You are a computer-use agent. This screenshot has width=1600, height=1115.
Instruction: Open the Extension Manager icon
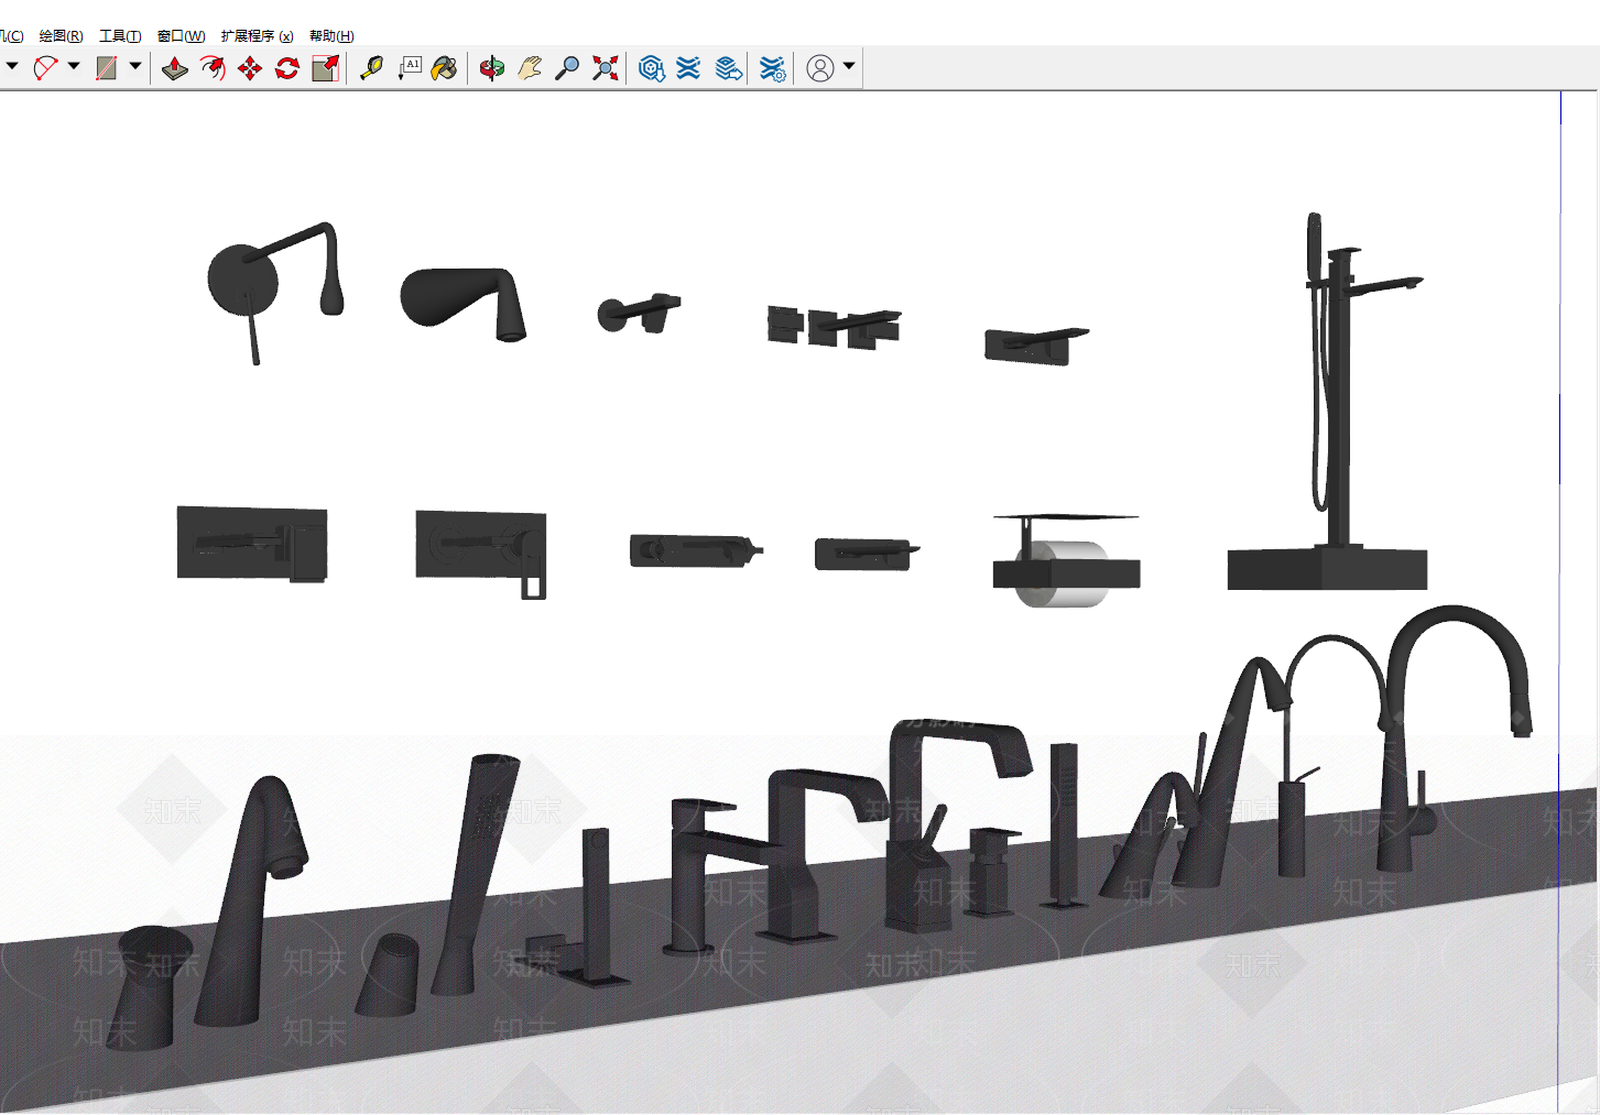click(773, 68)
